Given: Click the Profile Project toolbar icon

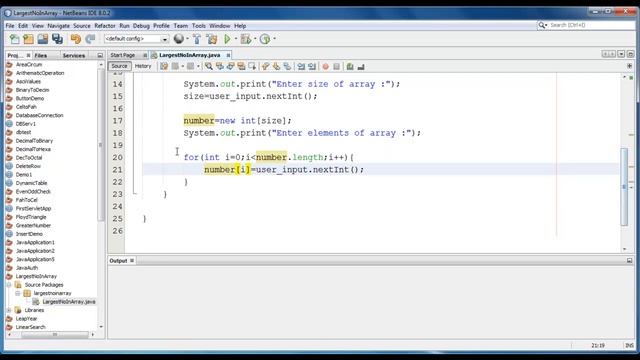Looking at the screenshot, I should pos(265,39).
